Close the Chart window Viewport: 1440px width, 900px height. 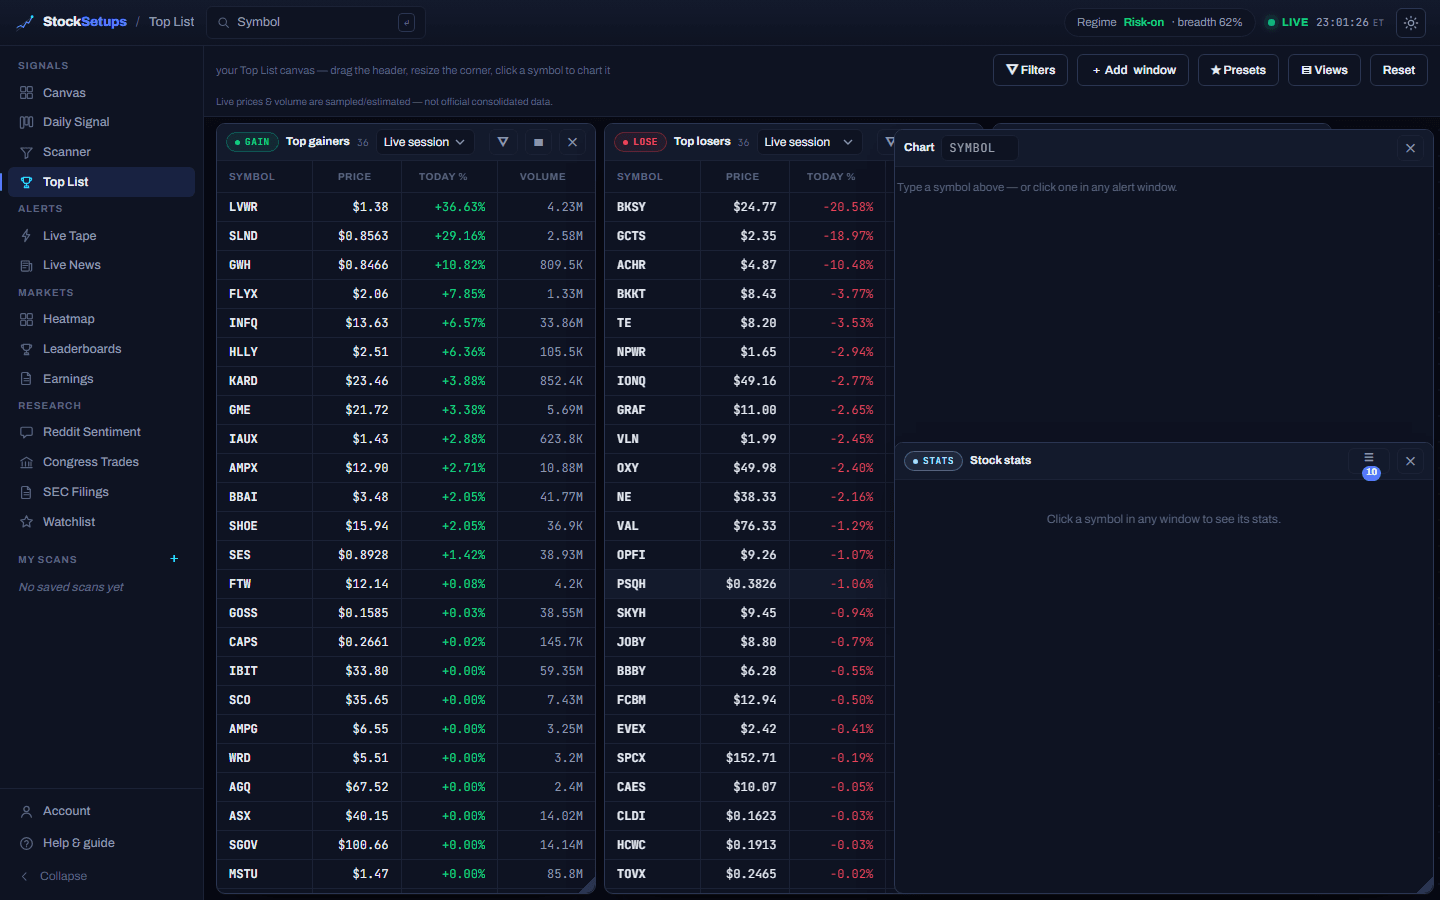1410,148
